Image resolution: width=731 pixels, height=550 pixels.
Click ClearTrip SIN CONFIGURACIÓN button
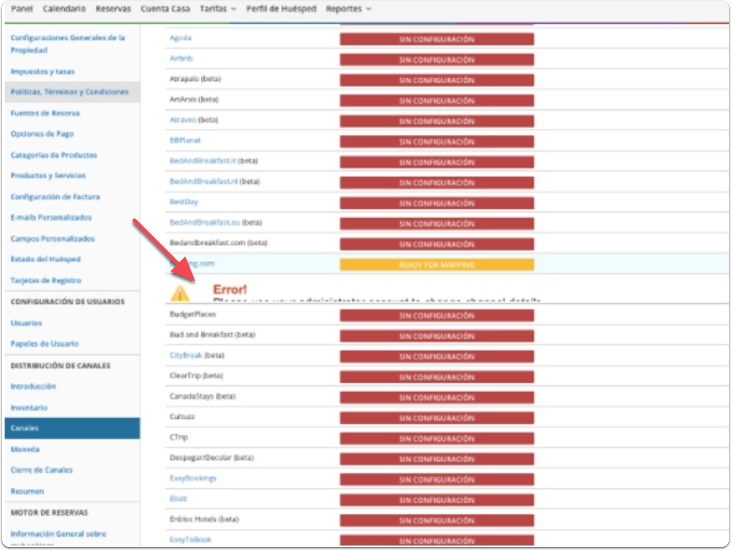coord(437,377)
